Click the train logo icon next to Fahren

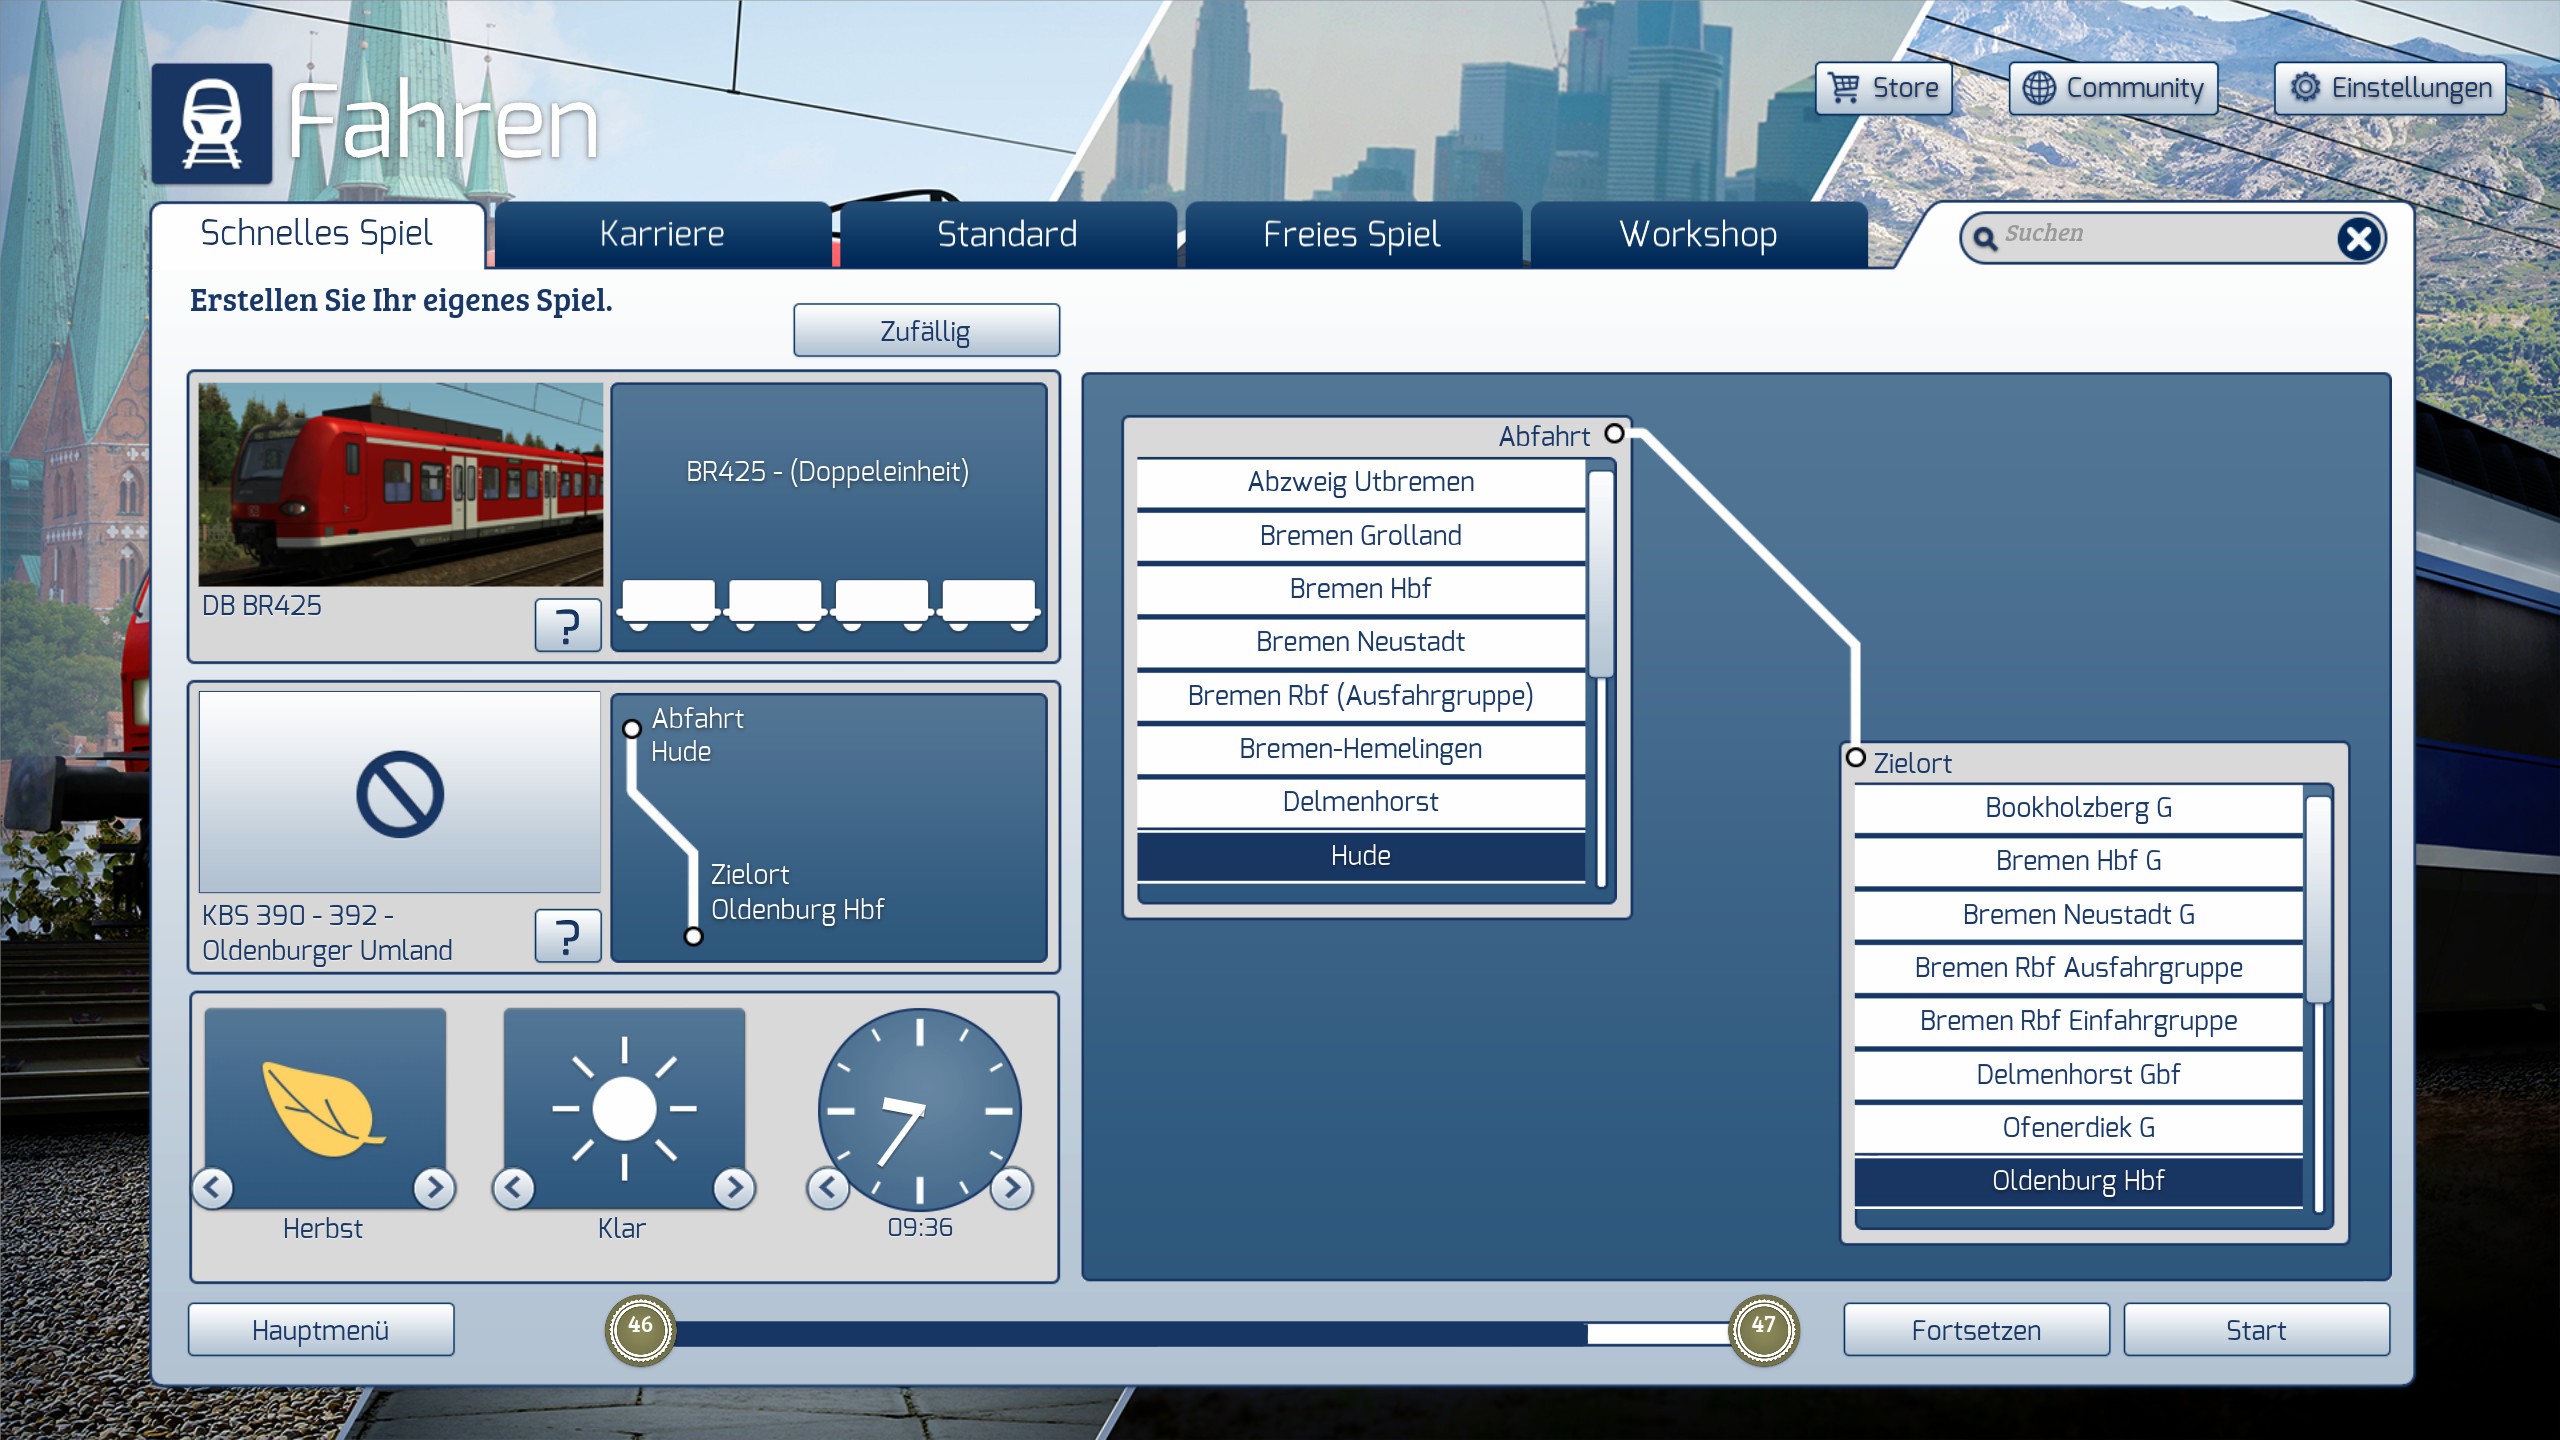pyautogui.click(x=211, y=124)
